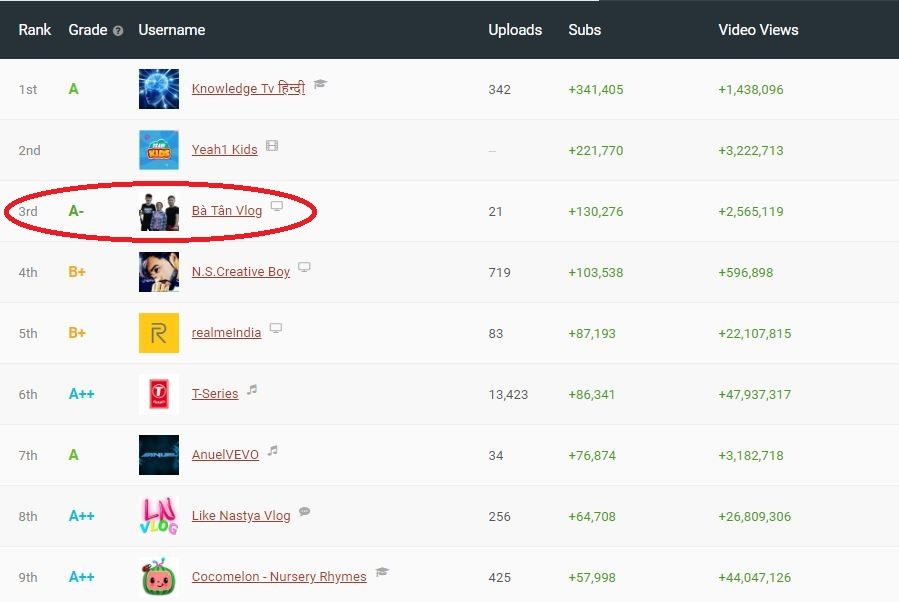Open the Knowledge Tv channel link
The image size is (899, 602).
248,89
